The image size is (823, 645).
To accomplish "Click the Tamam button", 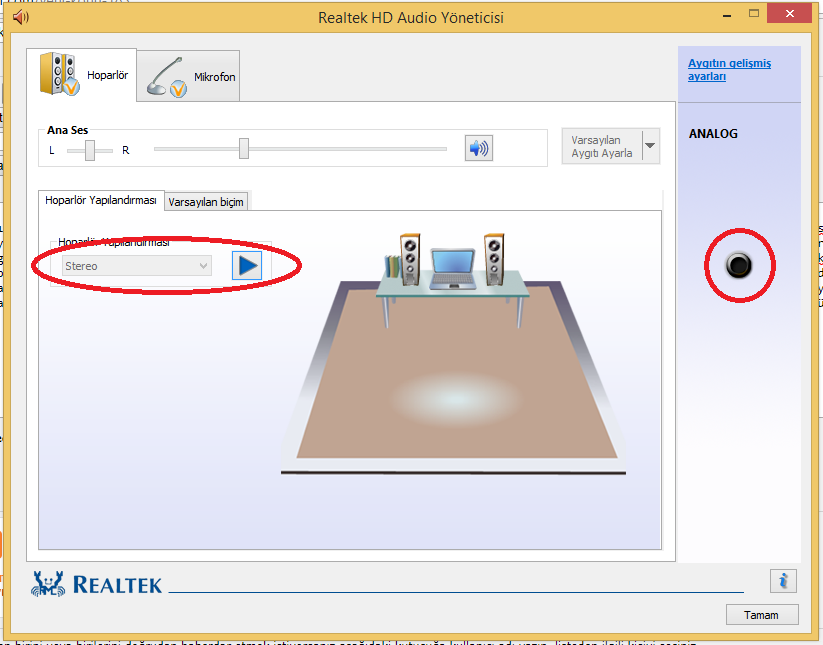I will pos(762,615).
